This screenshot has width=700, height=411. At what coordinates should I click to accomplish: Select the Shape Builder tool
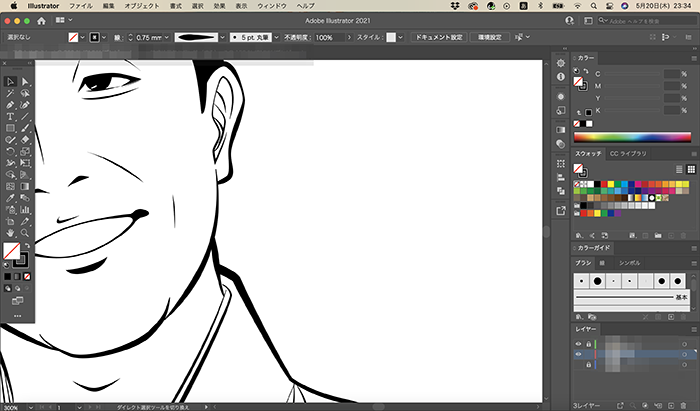pyautogui.click(x=10, y=174)
